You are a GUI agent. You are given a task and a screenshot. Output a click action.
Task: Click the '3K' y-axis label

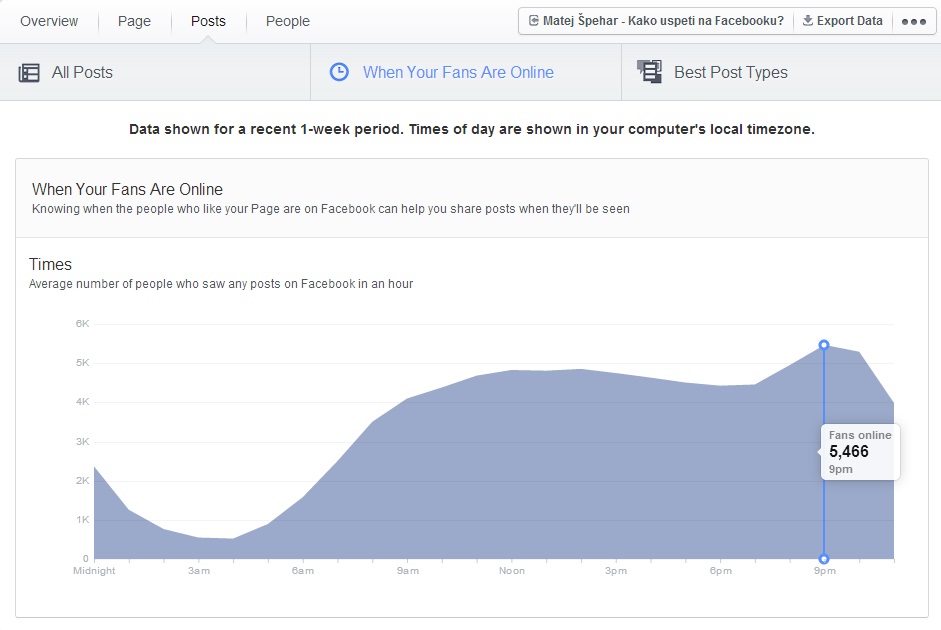click(x=82, y=442)
